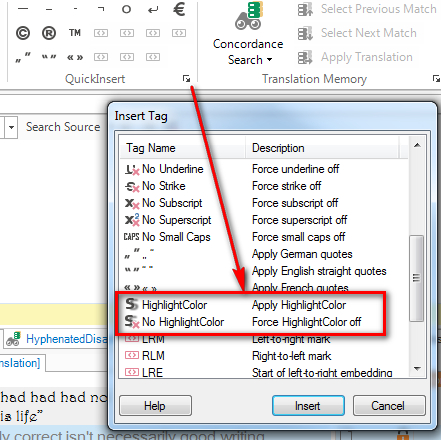Open Help for Insert Tag dialog
Image resolution: width=441 pixels, height=440 pixels.
[x=155, y=406]
